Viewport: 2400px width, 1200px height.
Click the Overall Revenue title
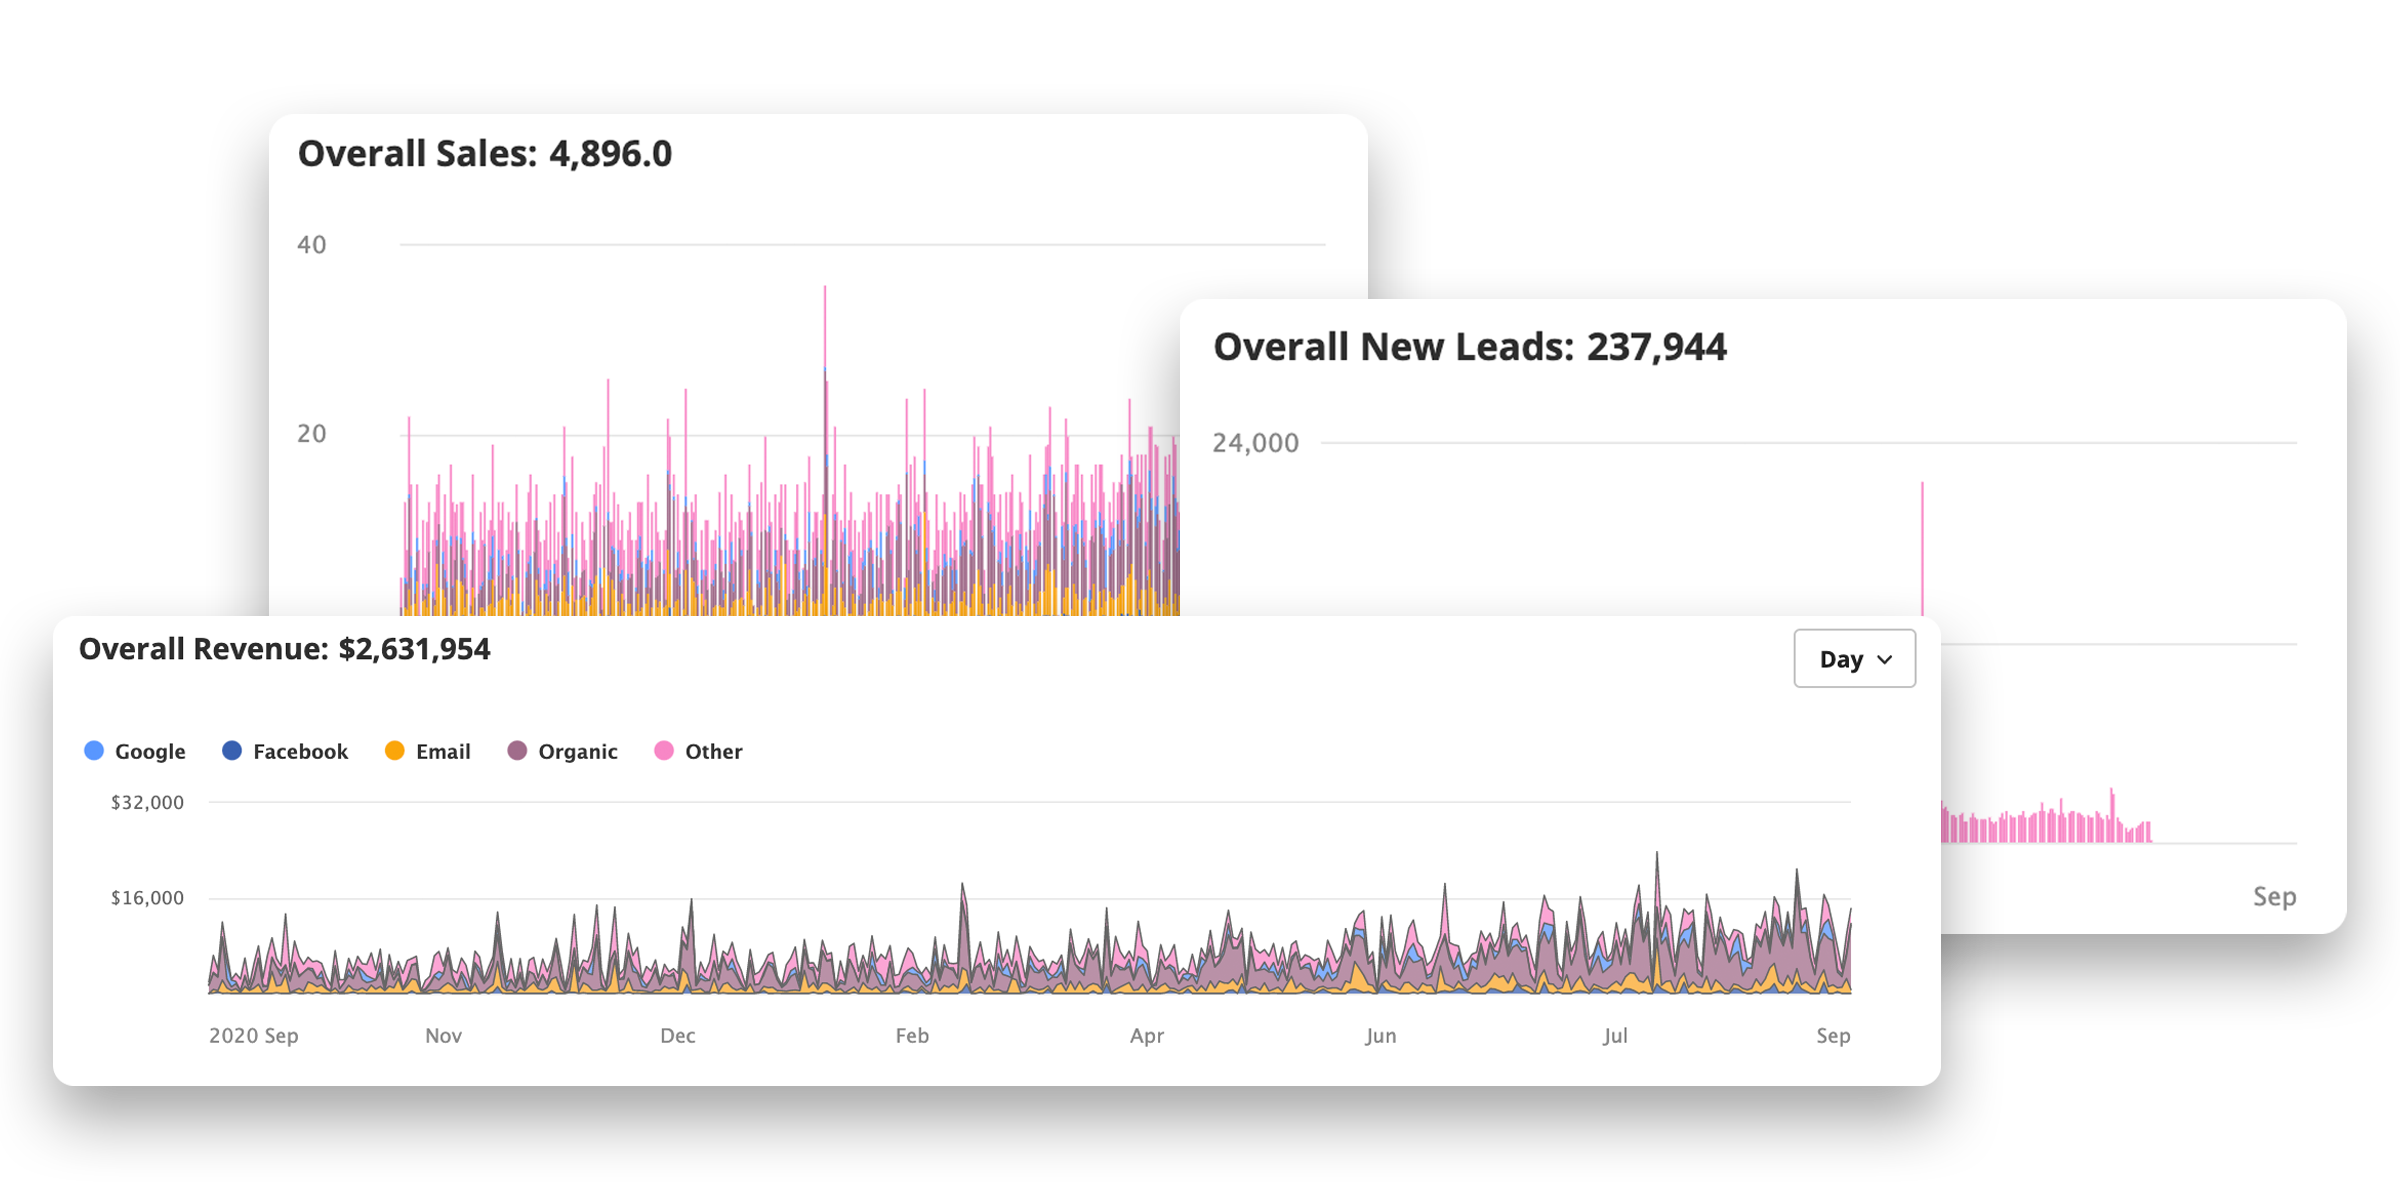pyautogui.click(x=284, y=649)
